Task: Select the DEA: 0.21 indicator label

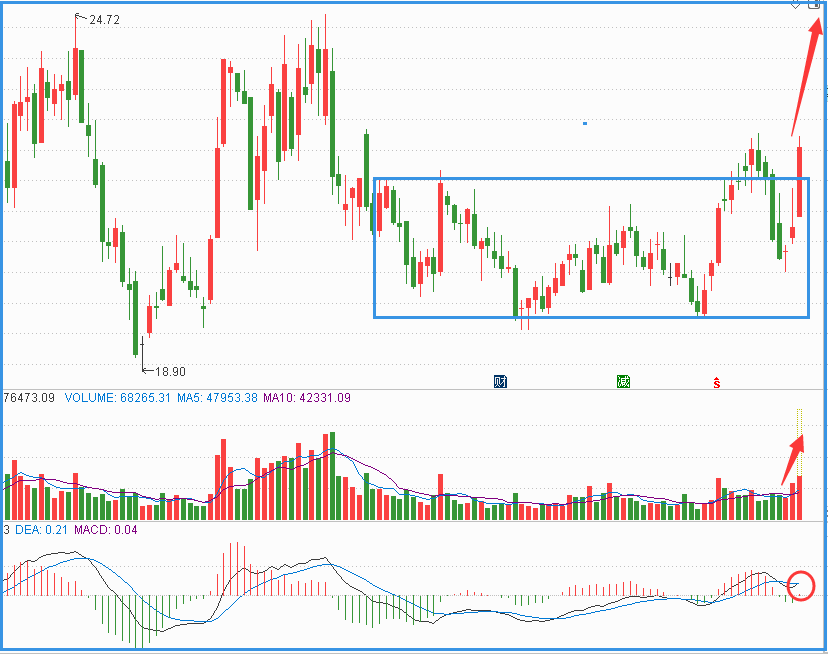Action: [41, 529]
